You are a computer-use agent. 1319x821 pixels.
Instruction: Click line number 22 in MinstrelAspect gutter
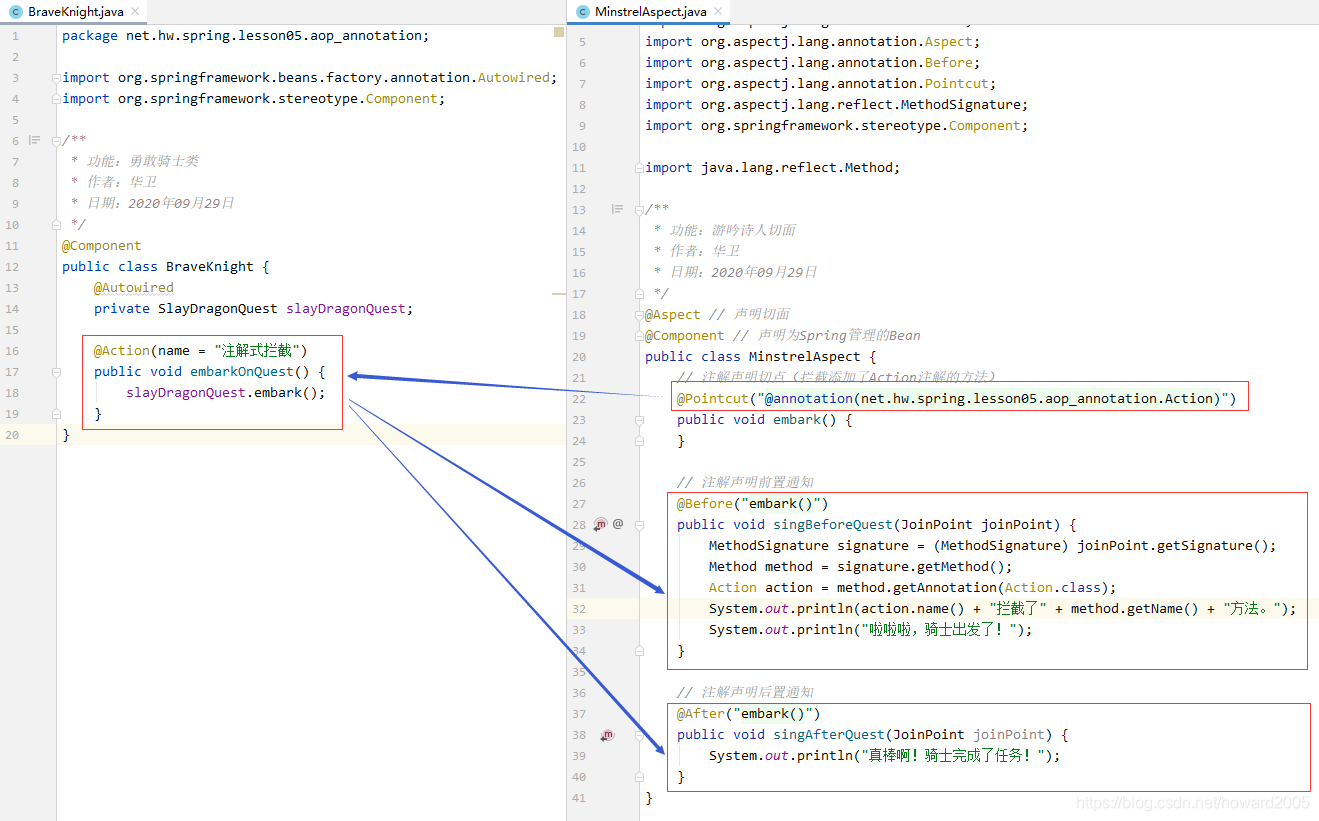(x=579, y=399)
